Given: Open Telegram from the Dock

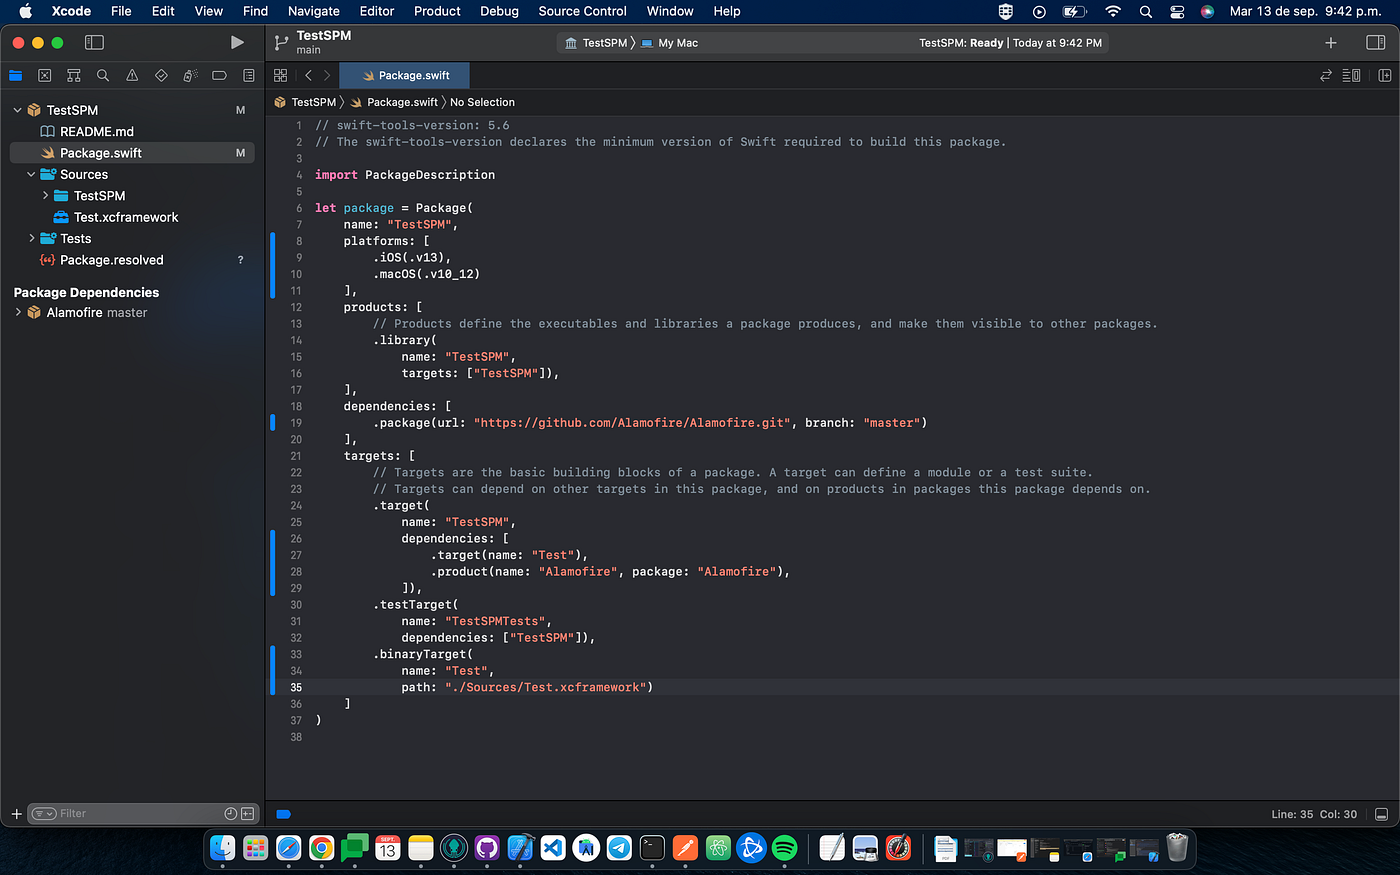Looking at the screenshot, I should [x=619, y=848].
